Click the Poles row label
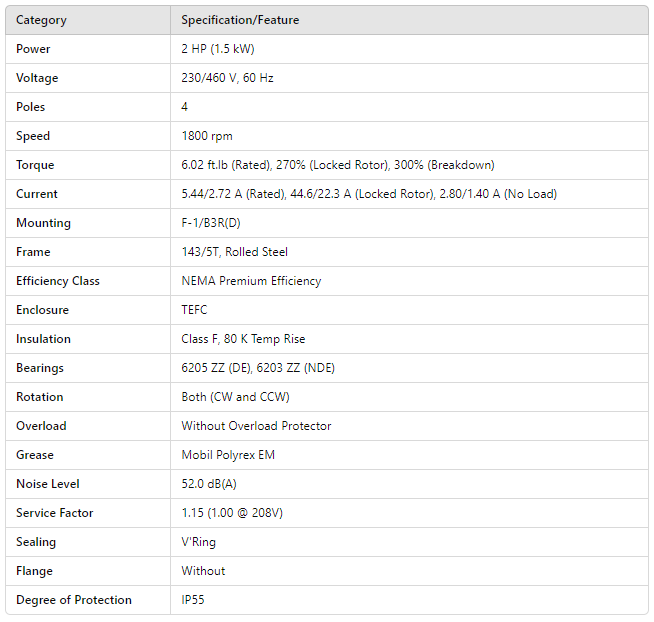Screen dimensions: 654x622 pyautogui.click(x=31, y=107)
